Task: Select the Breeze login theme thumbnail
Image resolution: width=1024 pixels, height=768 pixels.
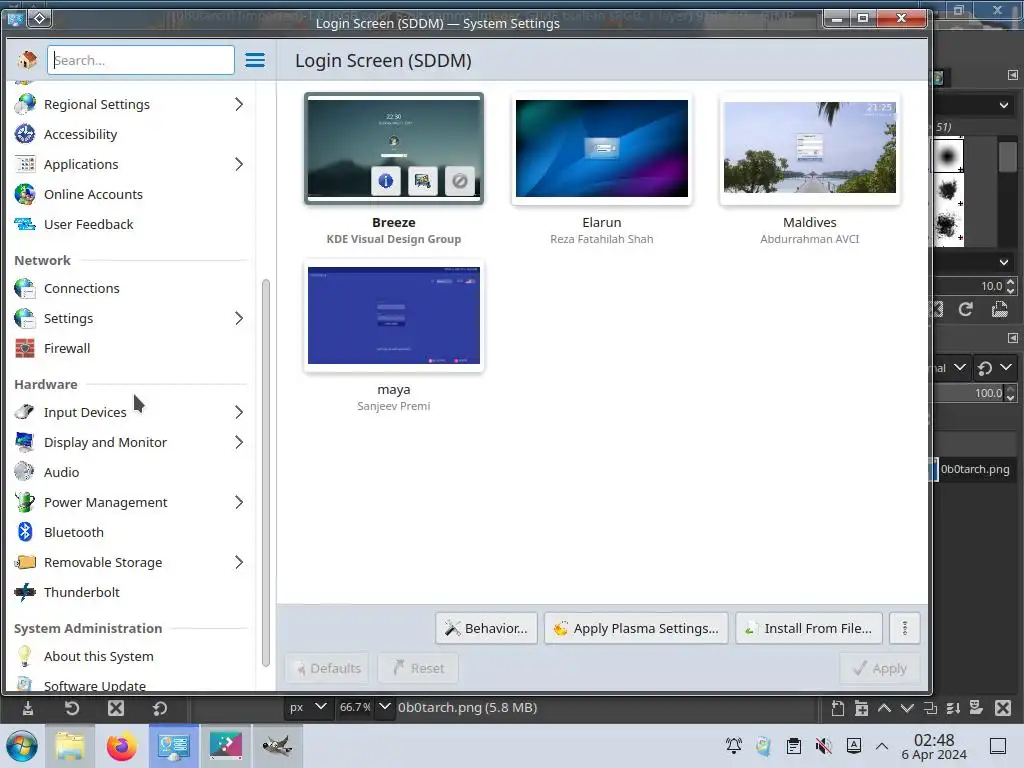Action: click(x=394, y=148)
